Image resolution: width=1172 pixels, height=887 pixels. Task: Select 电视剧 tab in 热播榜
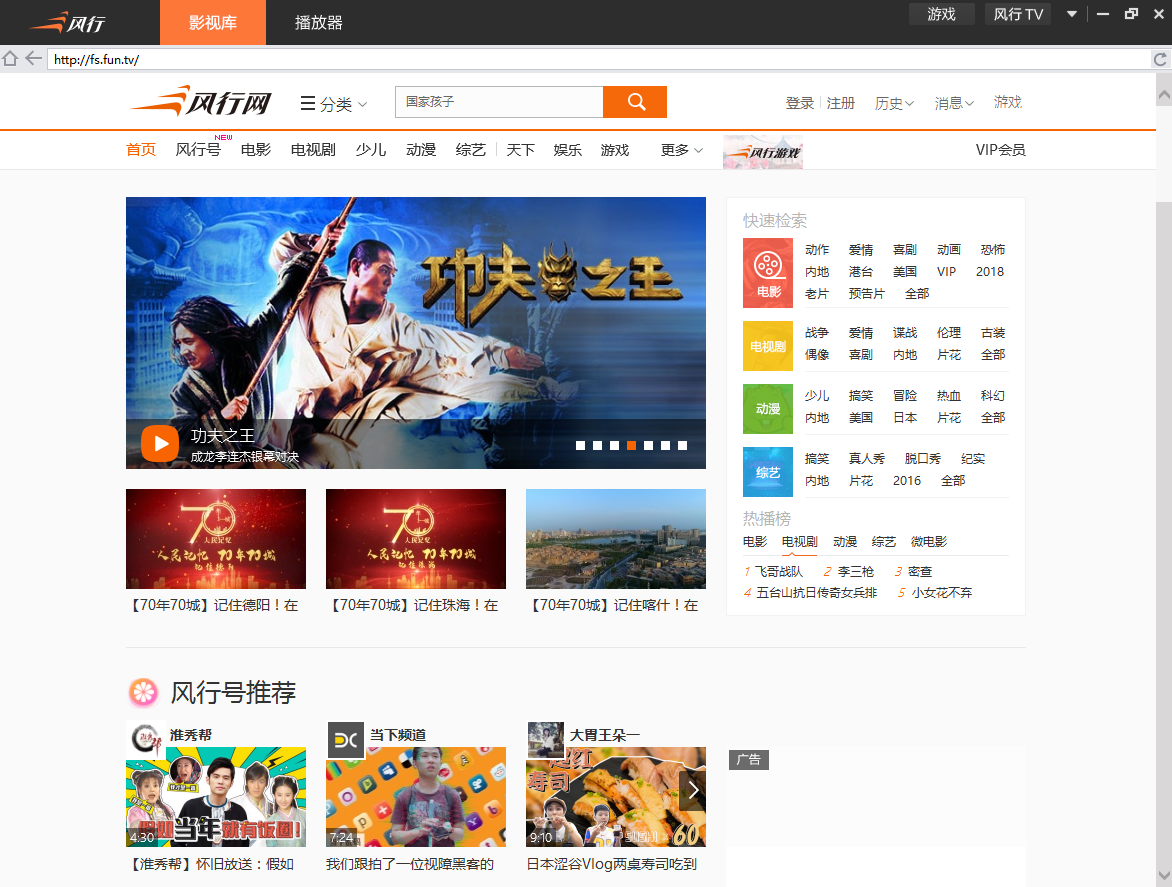click(x=799, y=542)
